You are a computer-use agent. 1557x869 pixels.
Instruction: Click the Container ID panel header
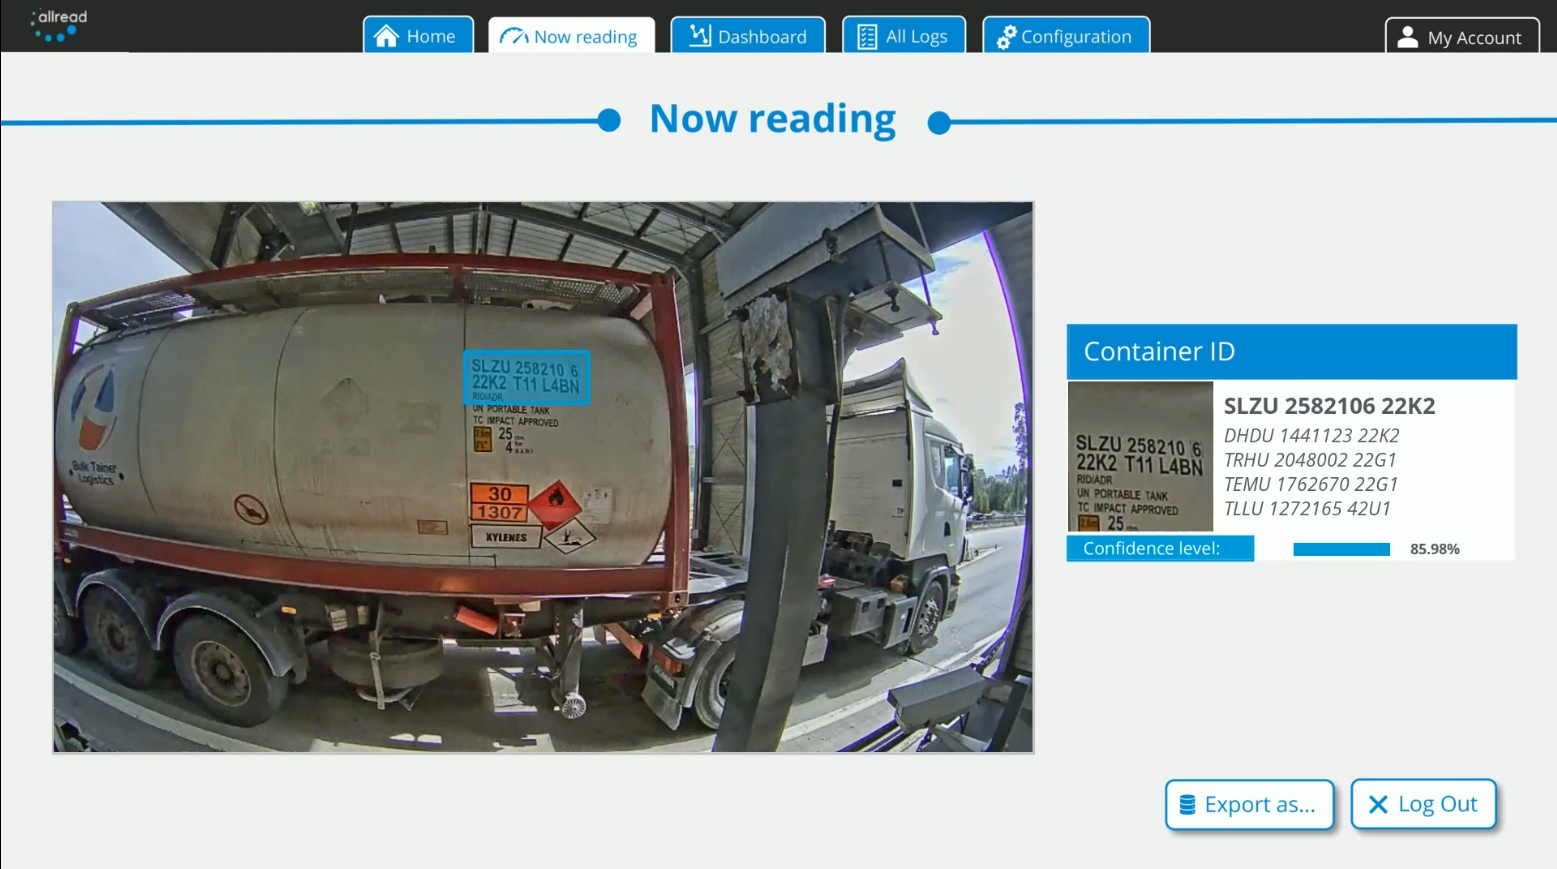(1291, 351)
